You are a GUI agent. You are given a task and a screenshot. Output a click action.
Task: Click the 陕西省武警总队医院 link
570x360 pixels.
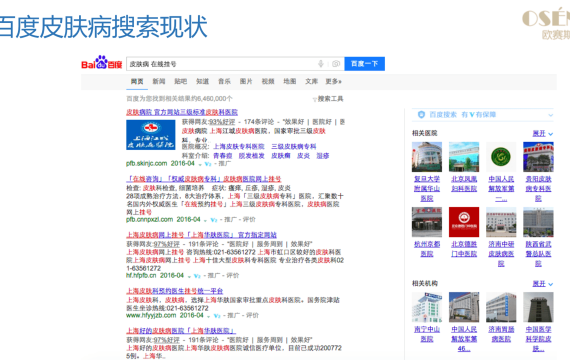[538, 254]
